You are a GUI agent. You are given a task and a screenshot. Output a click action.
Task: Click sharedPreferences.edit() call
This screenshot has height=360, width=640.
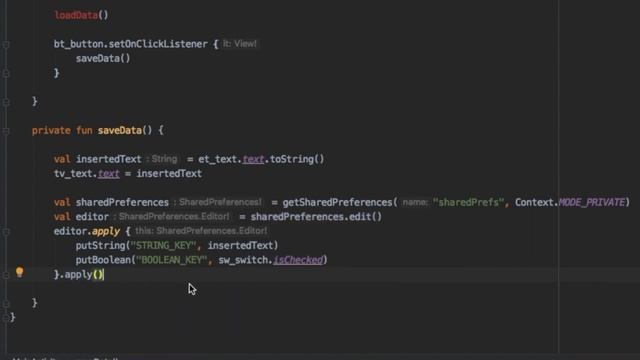point(316,217)
